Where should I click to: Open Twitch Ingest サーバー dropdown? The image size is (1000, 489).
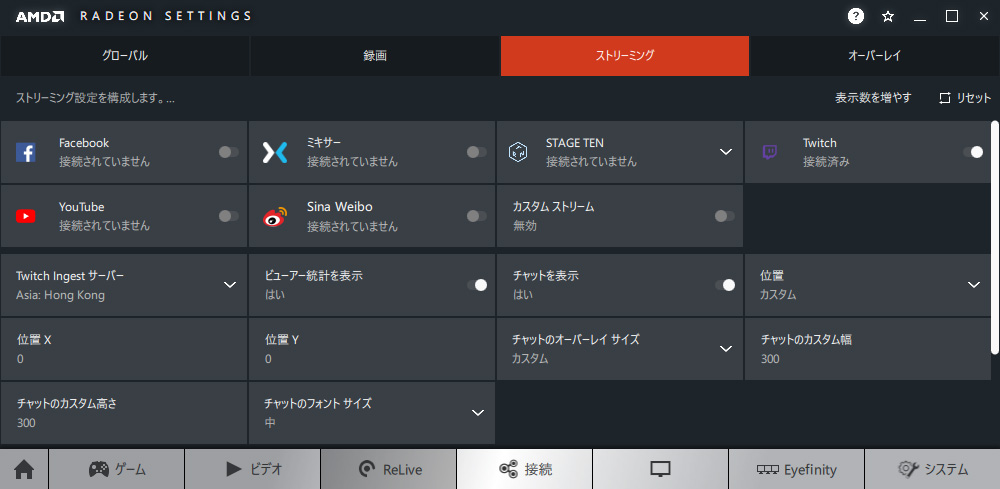tap(124, 285)
